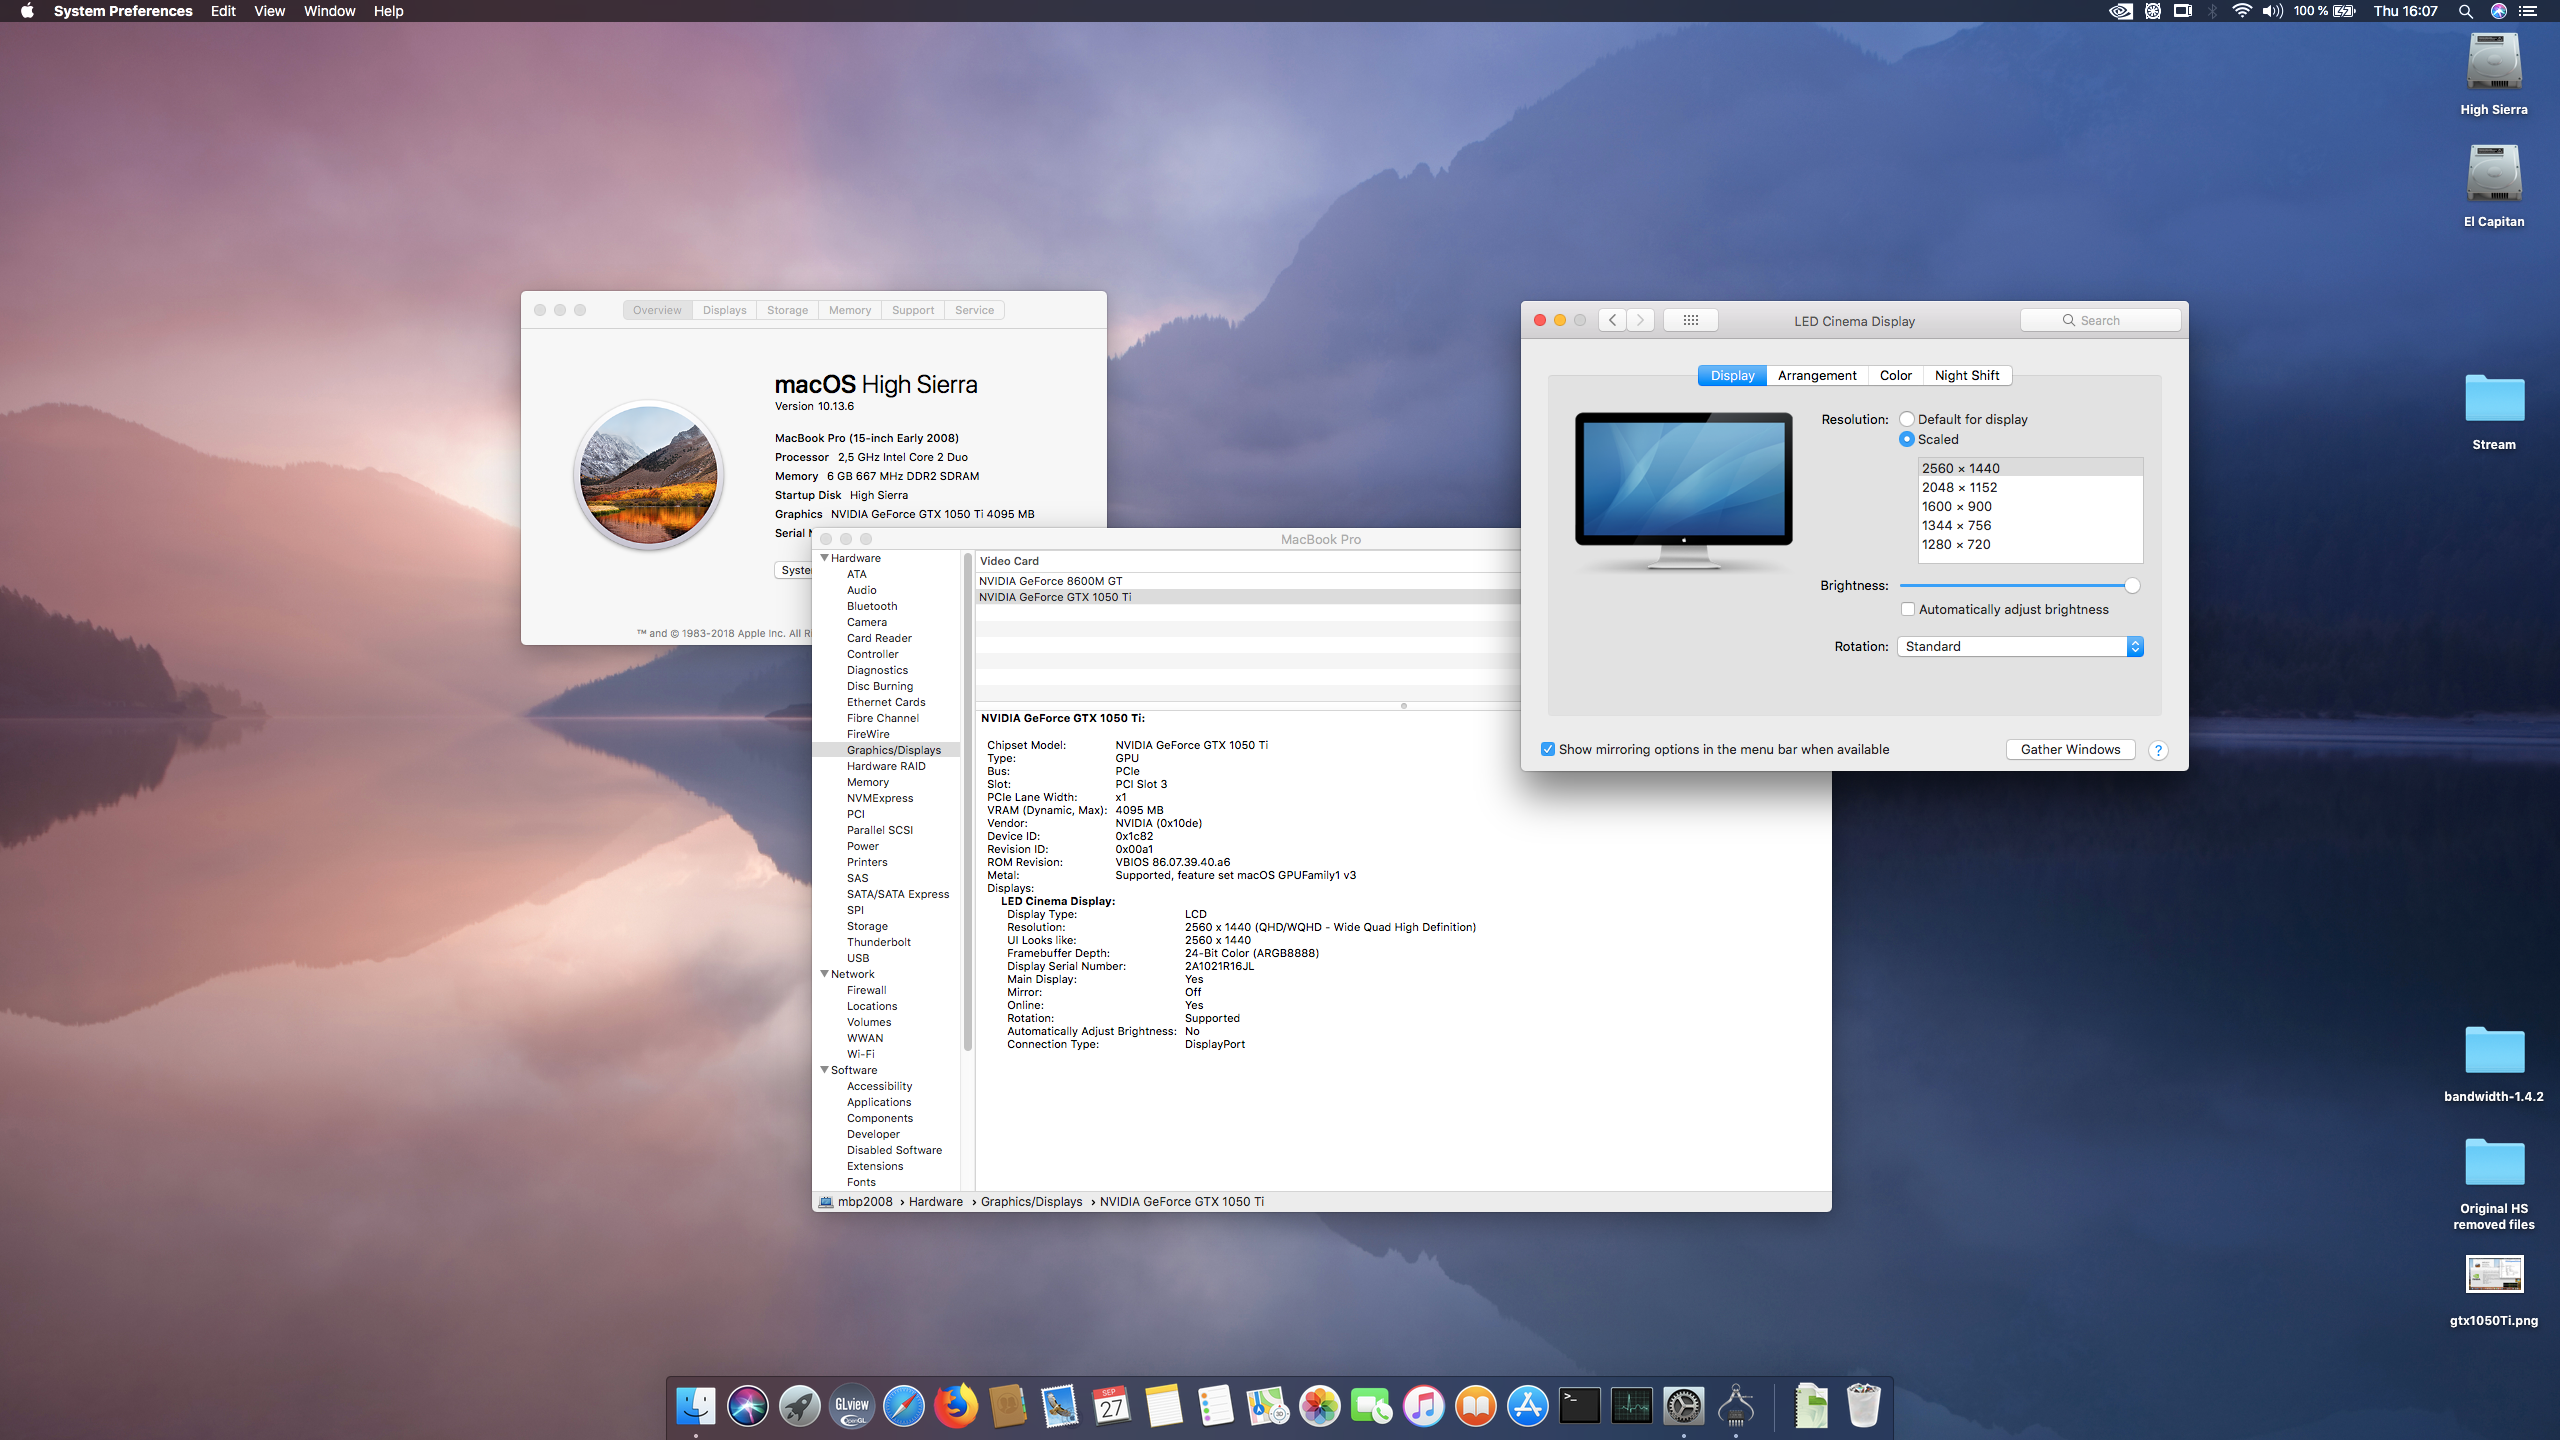Select the Scaled resolution option
The image size is (2560, 1440).
click(x=1907, y=439)
